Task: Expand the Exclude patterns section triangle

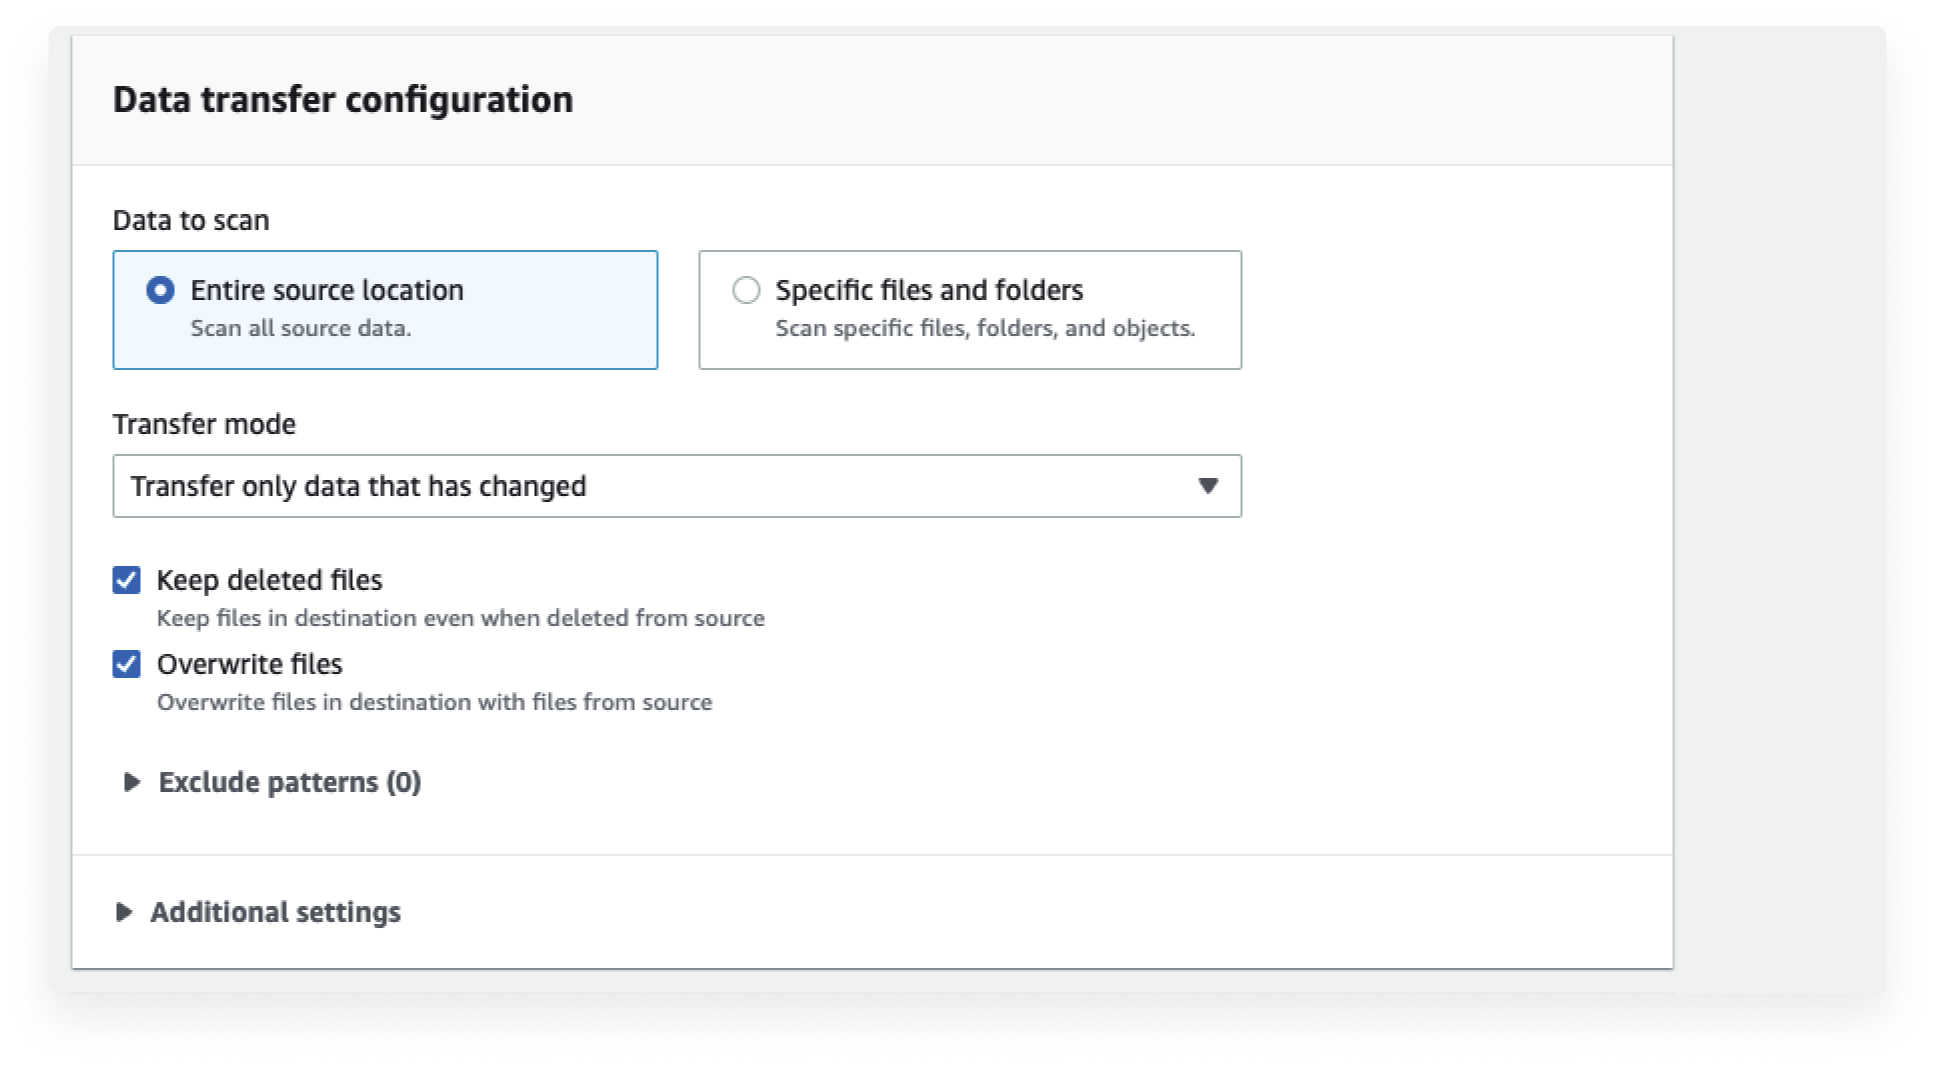Action: (x=131, y=782)
